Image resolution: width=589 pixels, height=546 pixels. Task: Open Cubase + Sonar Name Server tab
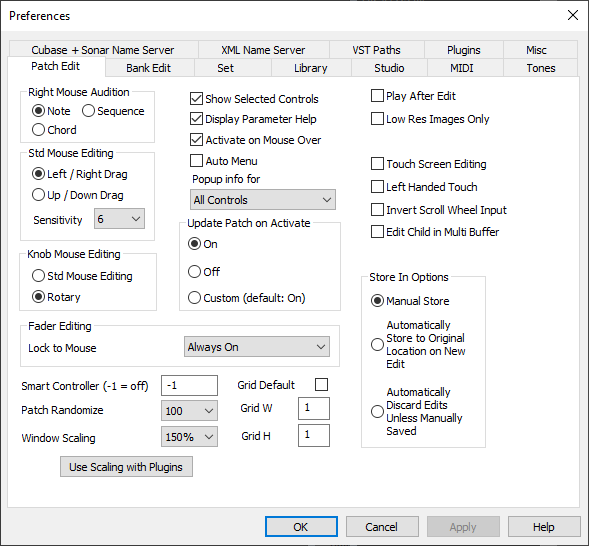pos(103,50)
